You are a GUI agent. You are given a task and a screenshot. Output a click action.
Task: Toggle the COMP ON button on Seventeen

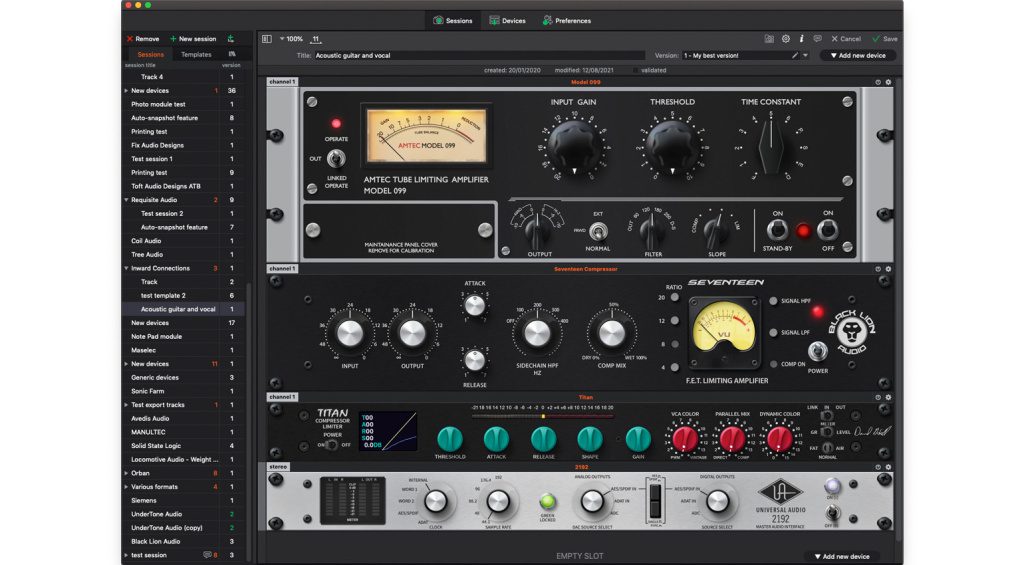click(x=774, y=364)
